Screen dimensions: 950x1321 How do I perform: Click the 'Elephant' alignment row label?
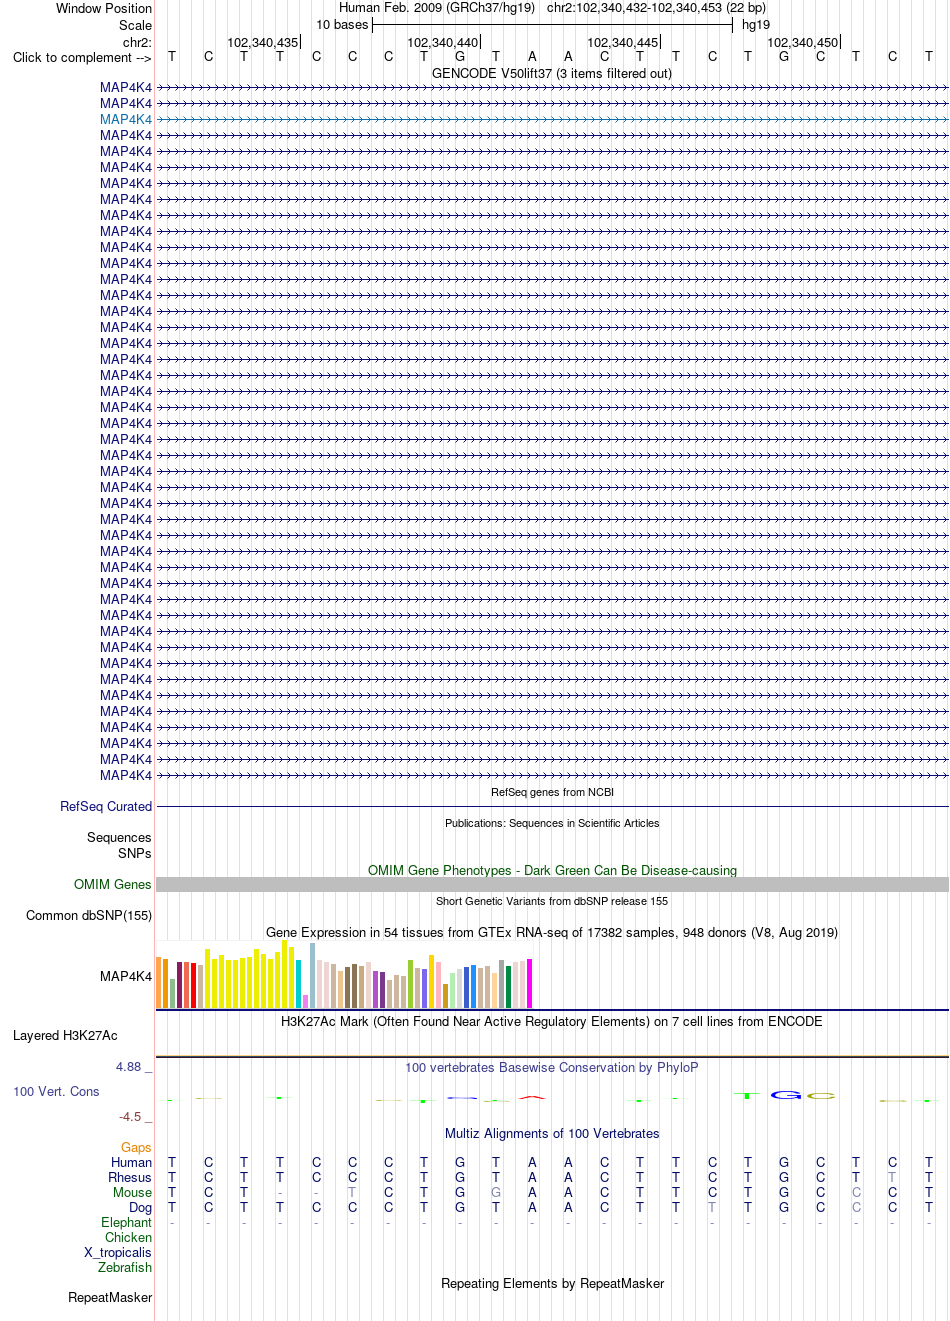tap(126, 1222)
